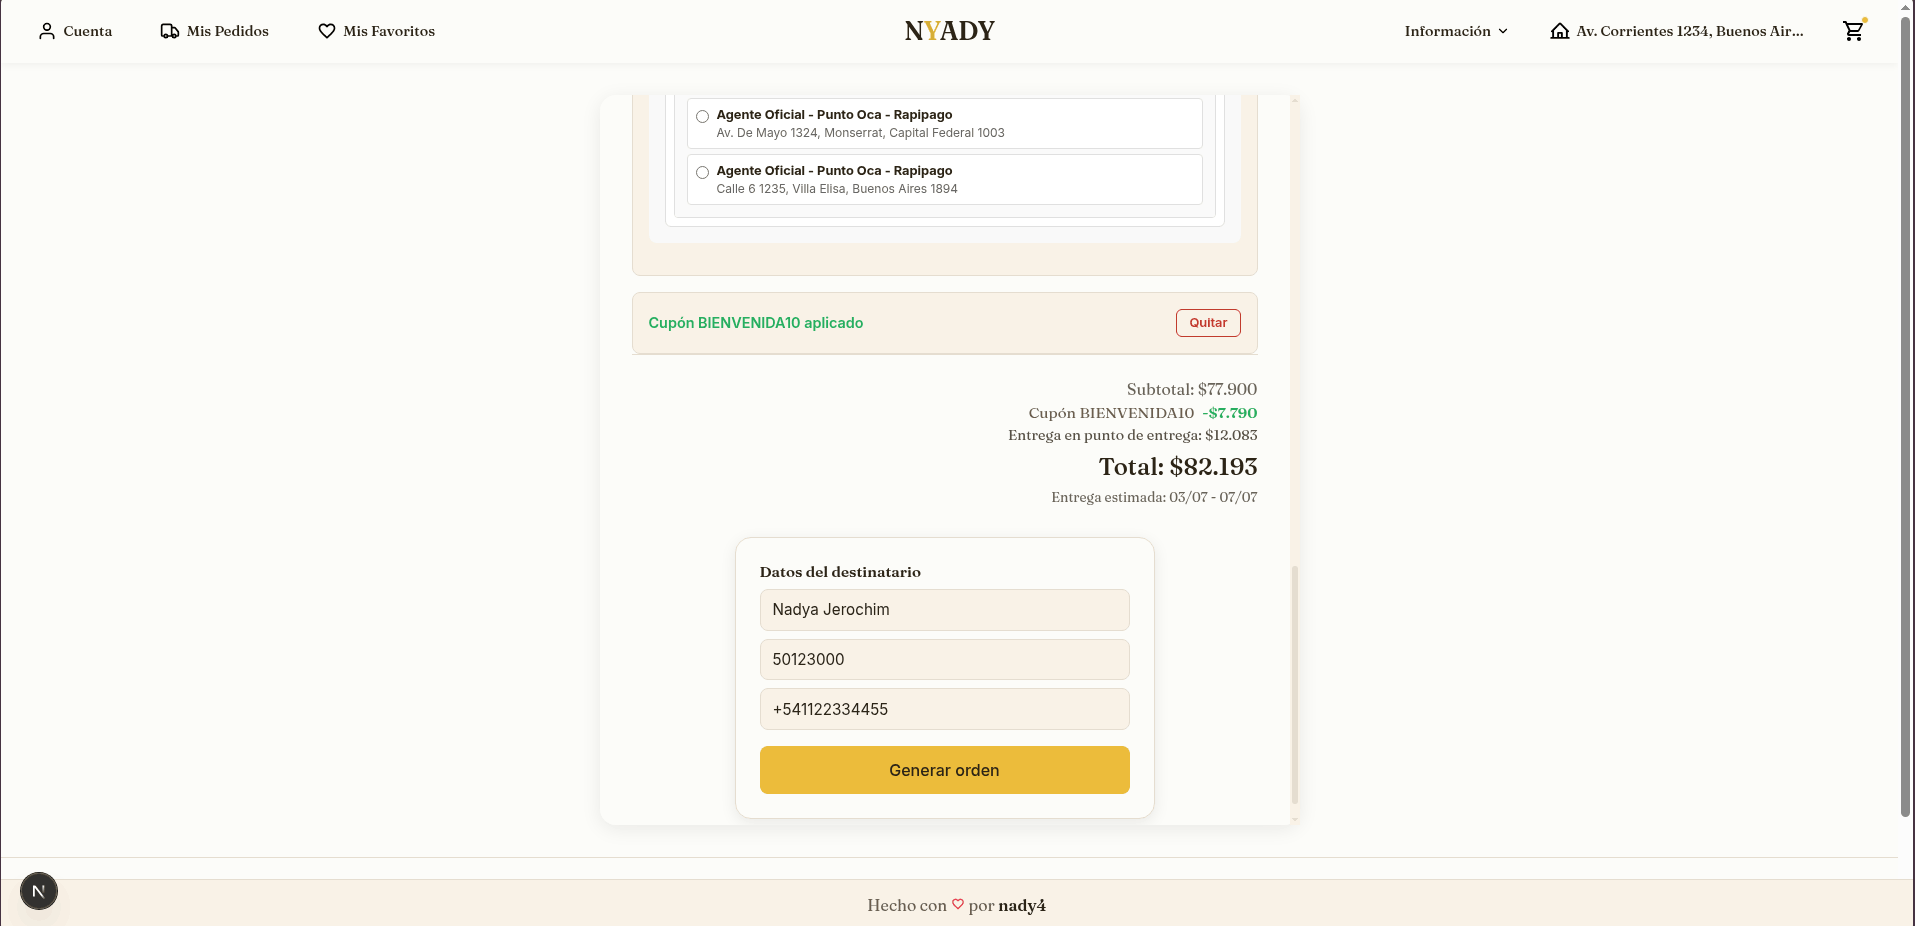Click the Subtotal: $77.900 line
The width and height of the screenshot is (1915, 926).
pos(1192,389)
